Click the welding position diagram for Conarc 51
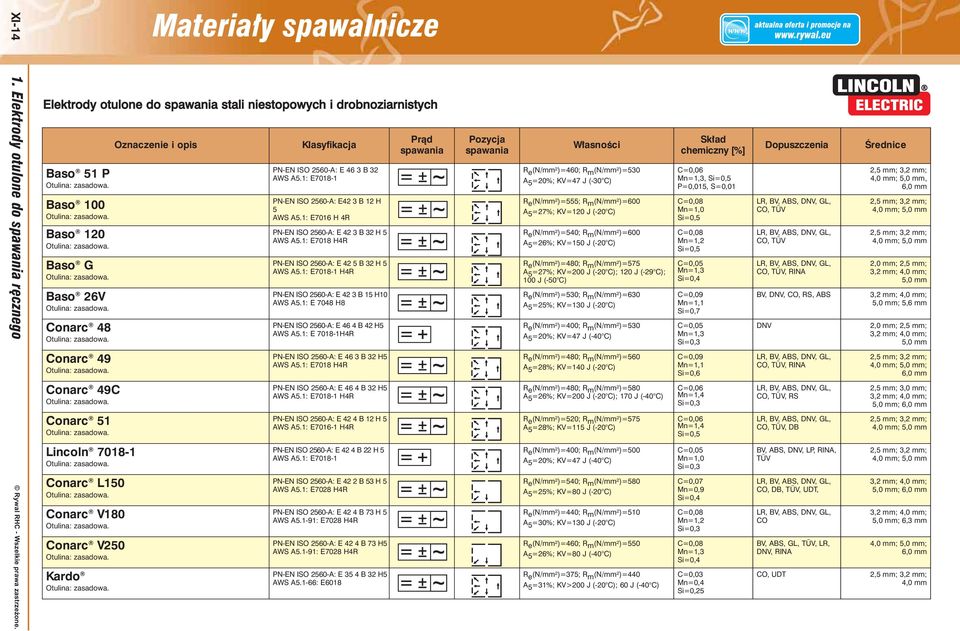The image size is (960, 631). 487,429
